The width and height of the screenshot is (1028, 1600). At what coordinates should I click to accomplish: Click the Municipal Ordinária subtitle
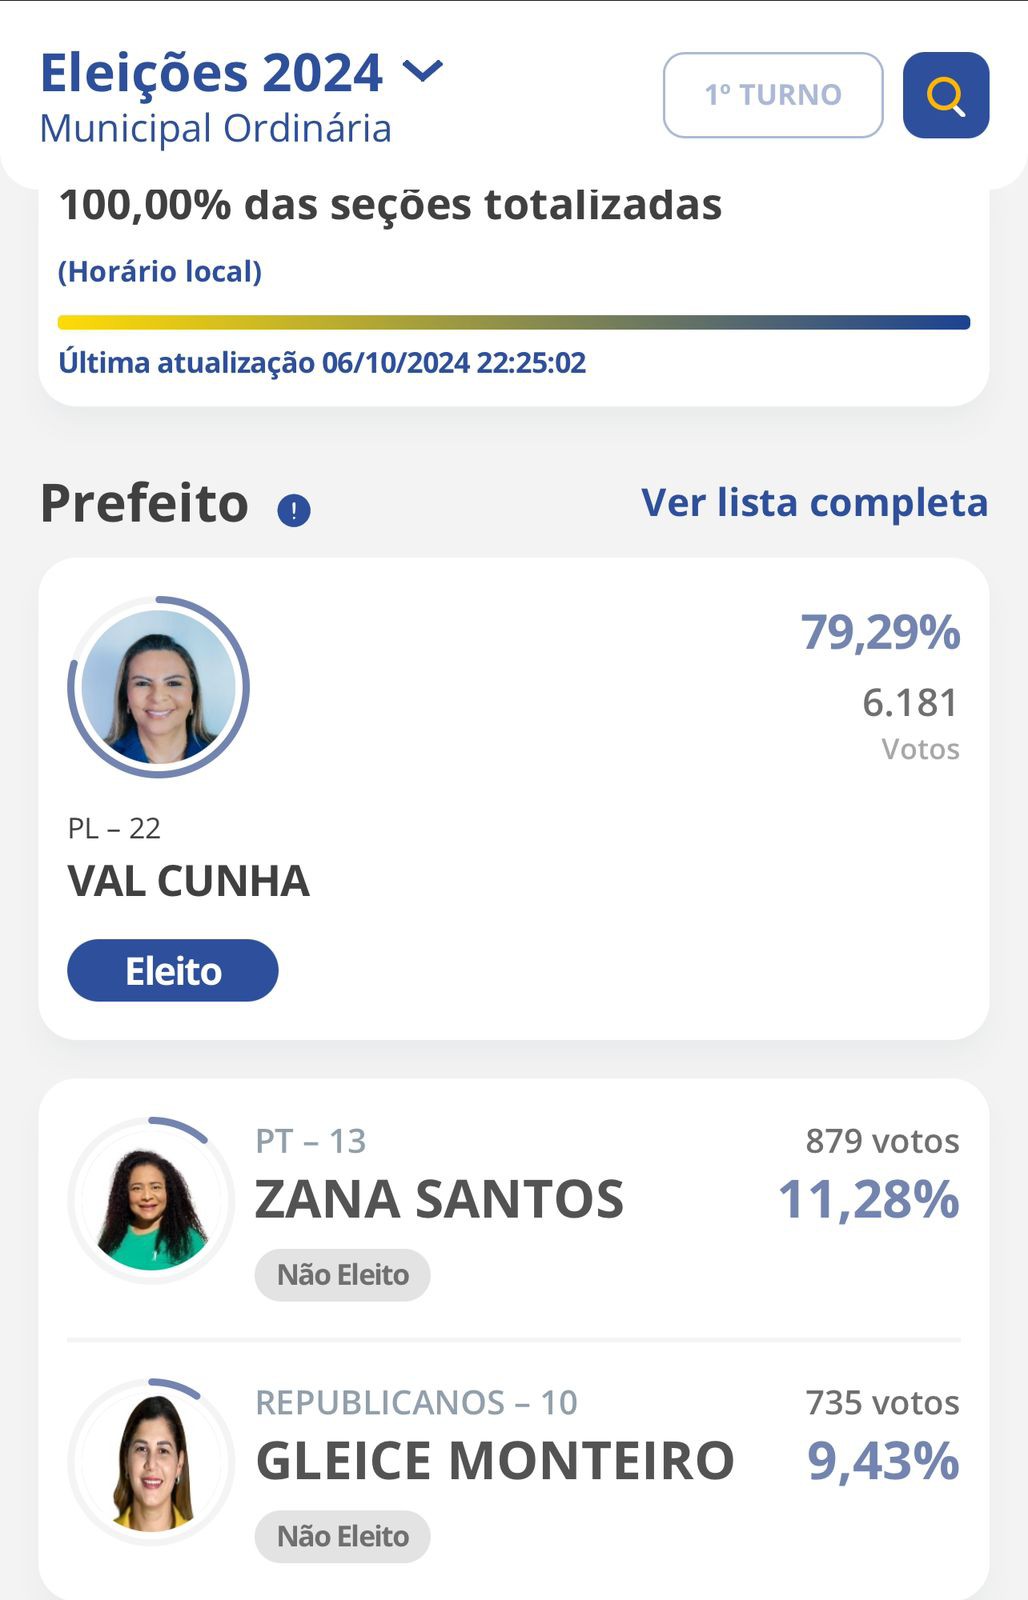216,129
